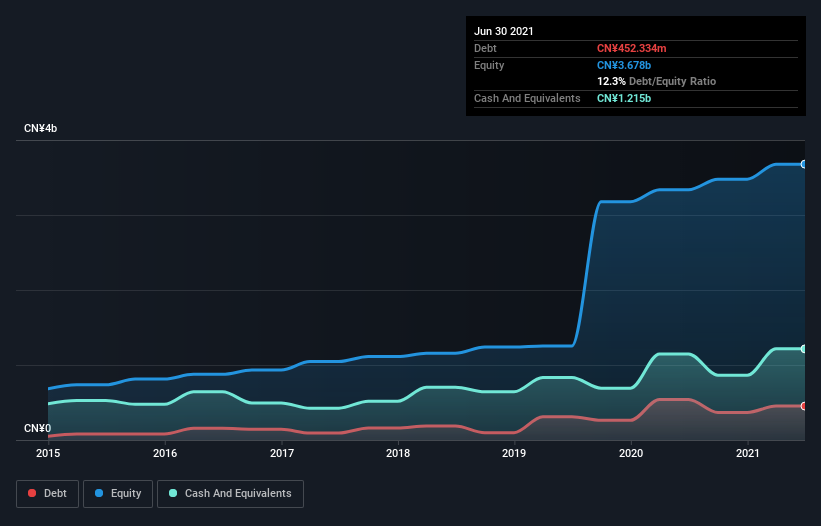Toggle the Equity series legend button
This screenshot has width=821, height=526.
118,494
